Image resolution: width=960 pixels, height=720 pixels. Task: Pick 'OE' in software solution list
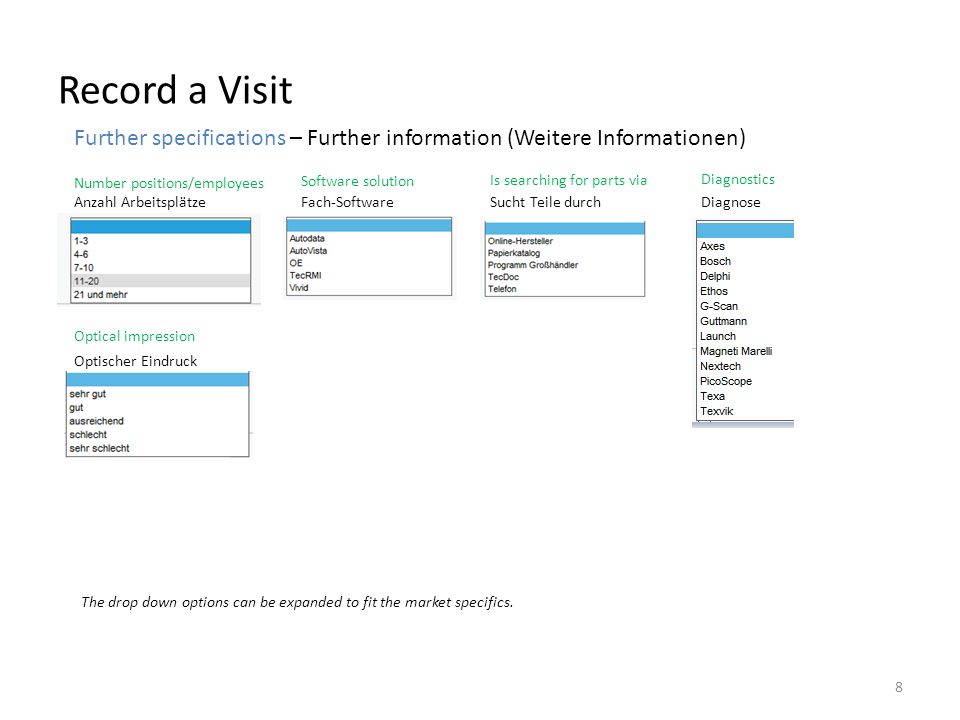click(369, 263)
